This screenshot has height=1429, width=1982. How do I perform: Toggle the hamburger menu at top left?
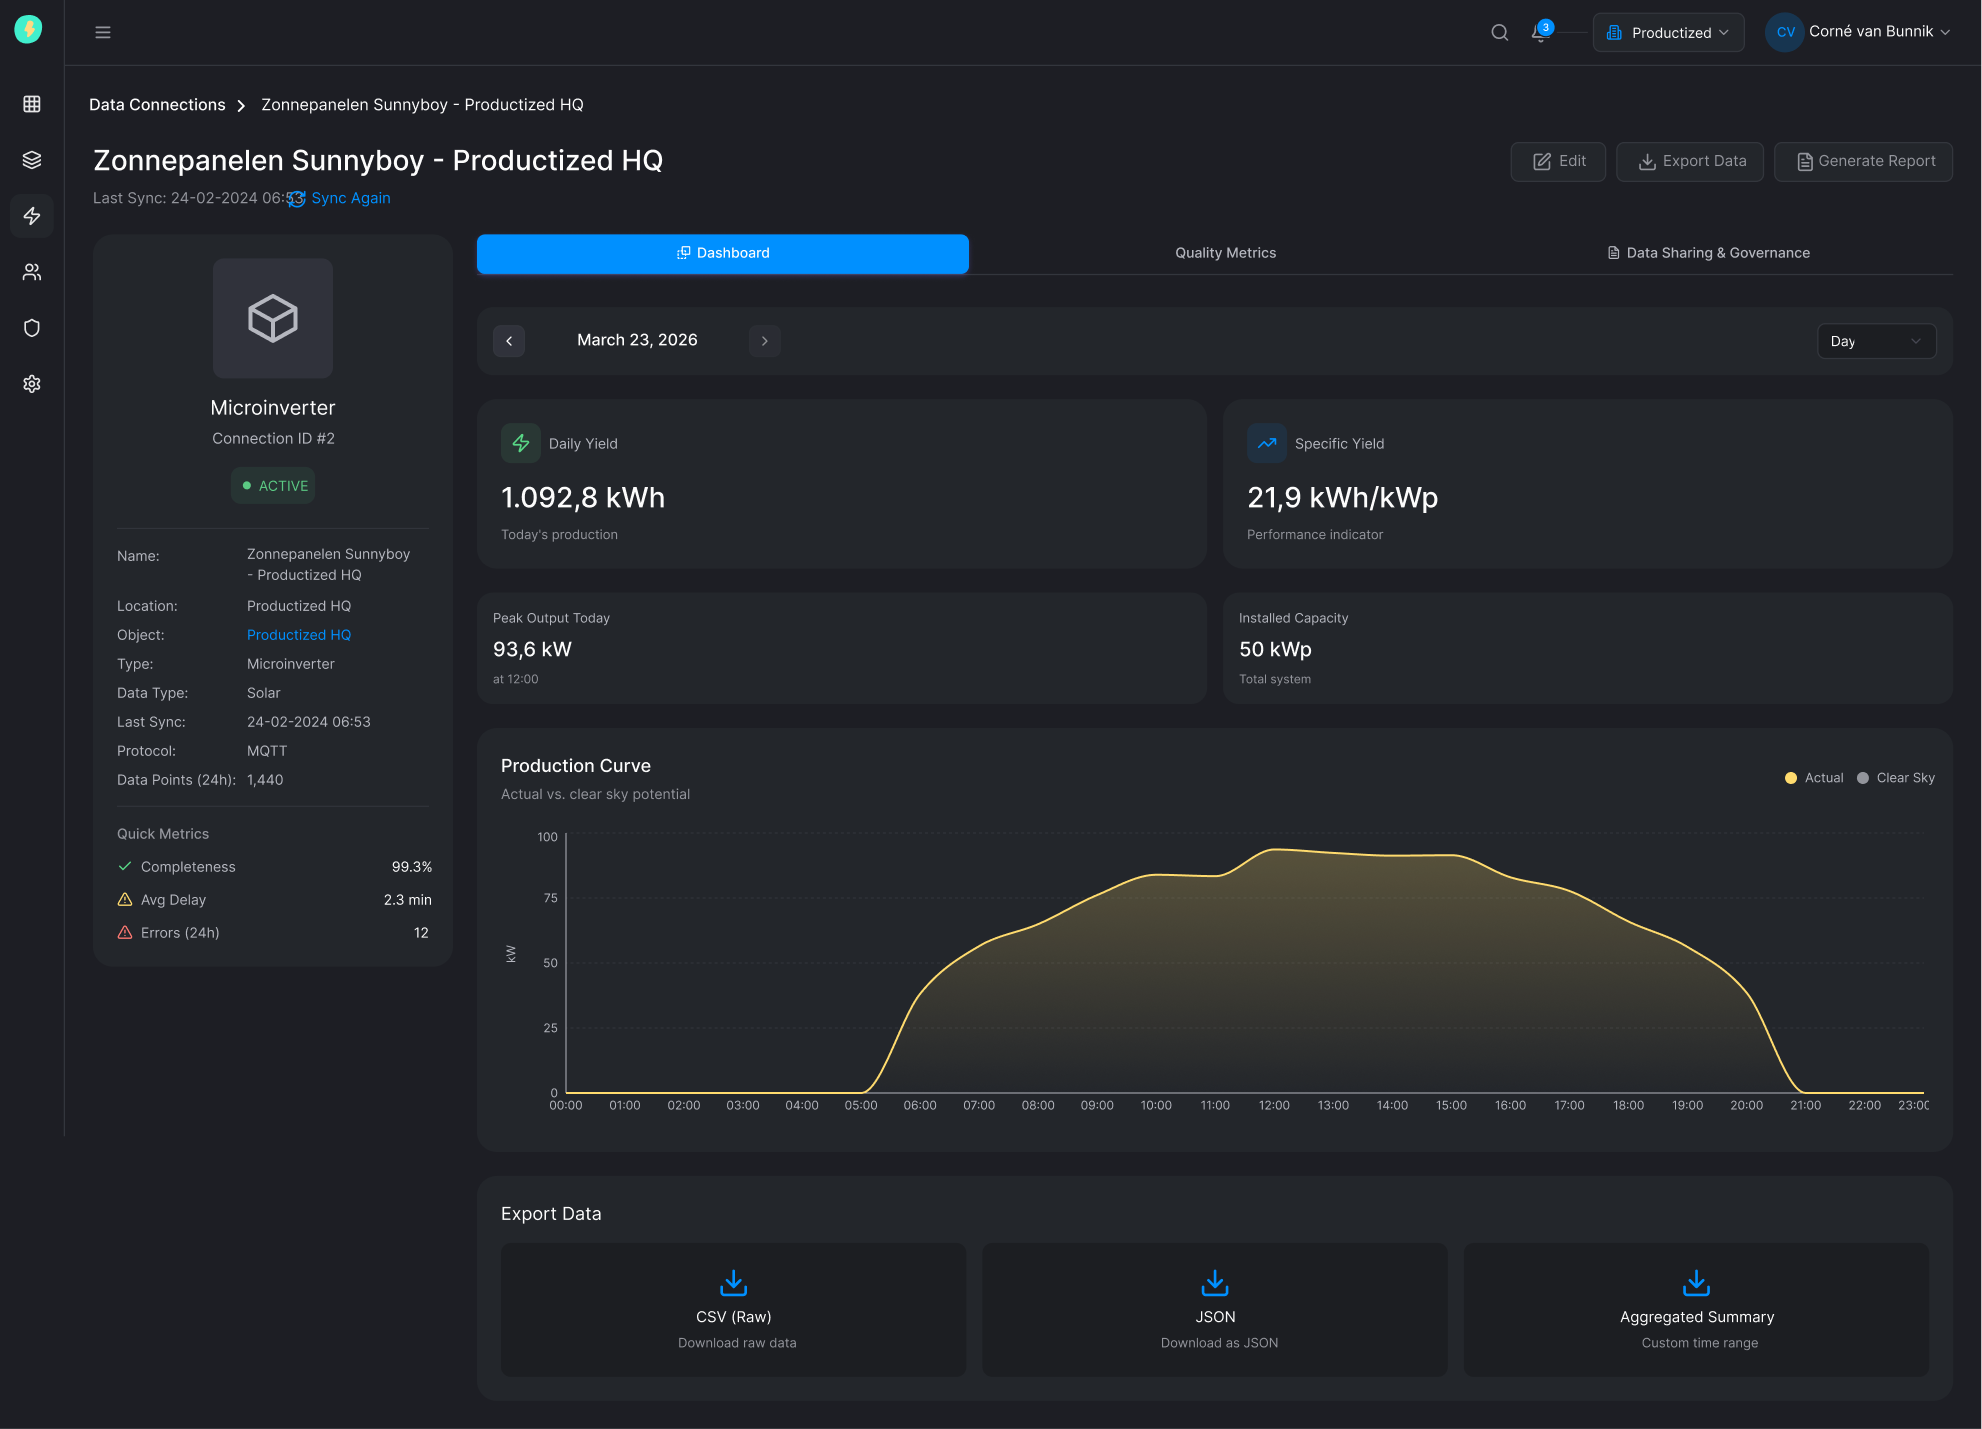[x=103, y=31]
